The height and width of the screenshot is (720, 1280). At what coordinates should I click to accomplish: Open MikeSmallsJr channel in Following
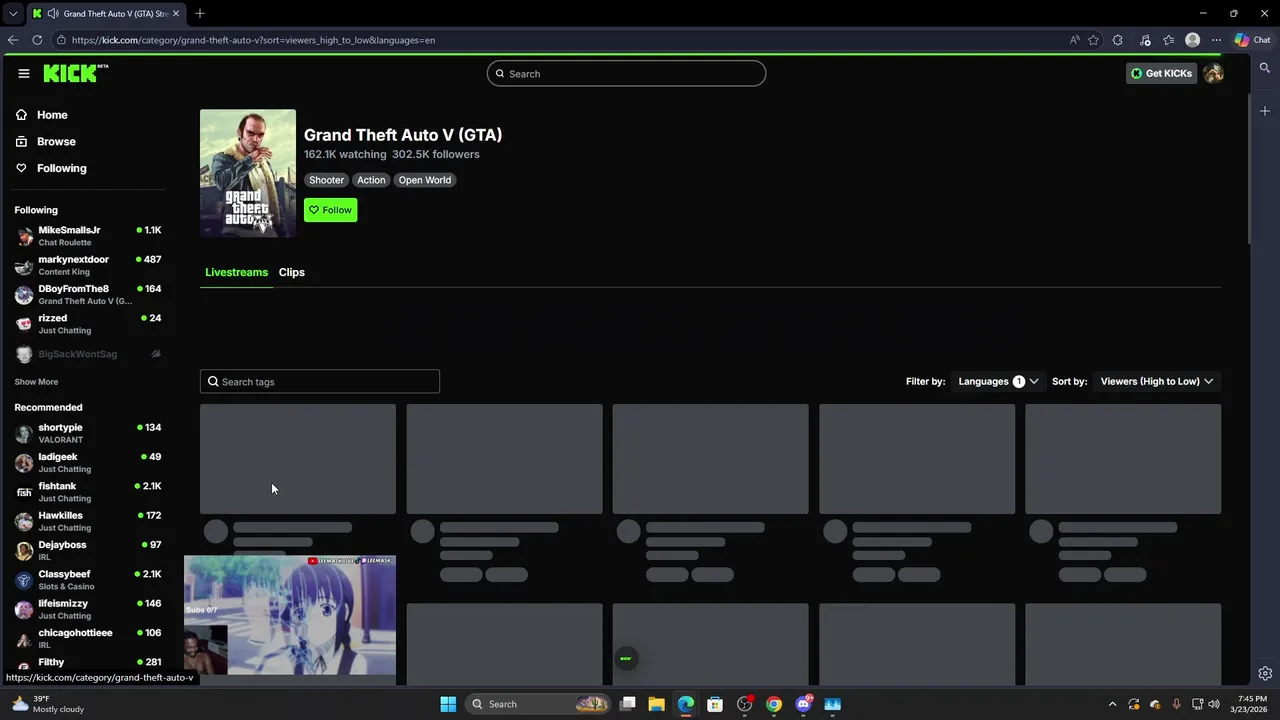point(88,236)
